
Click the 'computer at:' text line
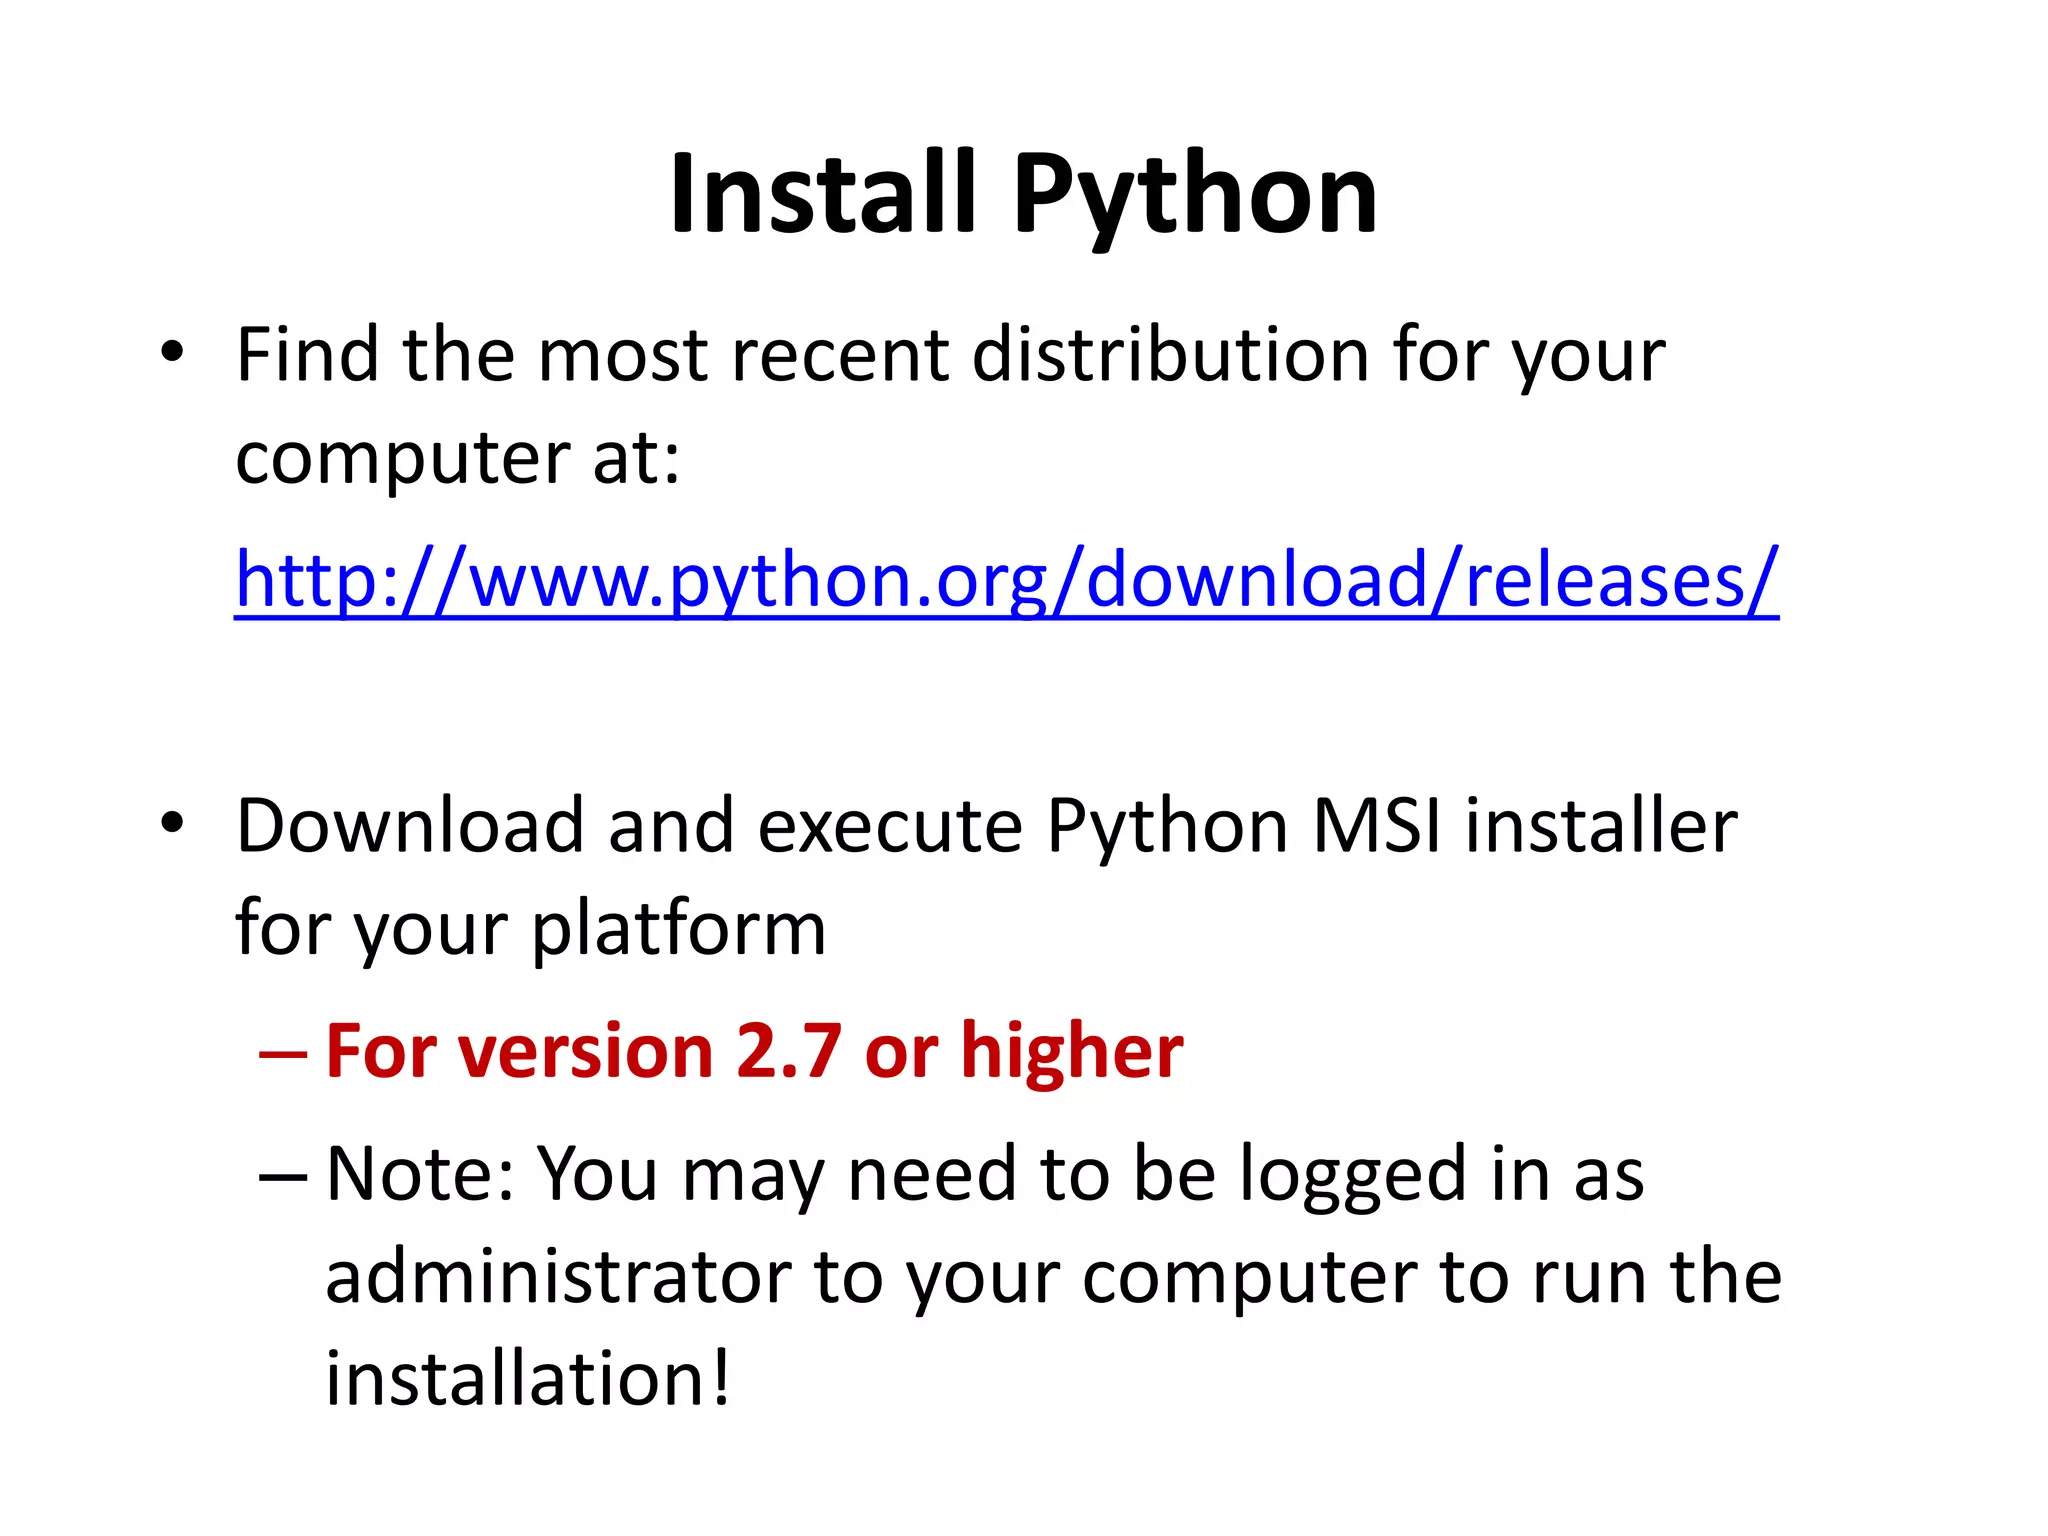click(x=458, y=458)
